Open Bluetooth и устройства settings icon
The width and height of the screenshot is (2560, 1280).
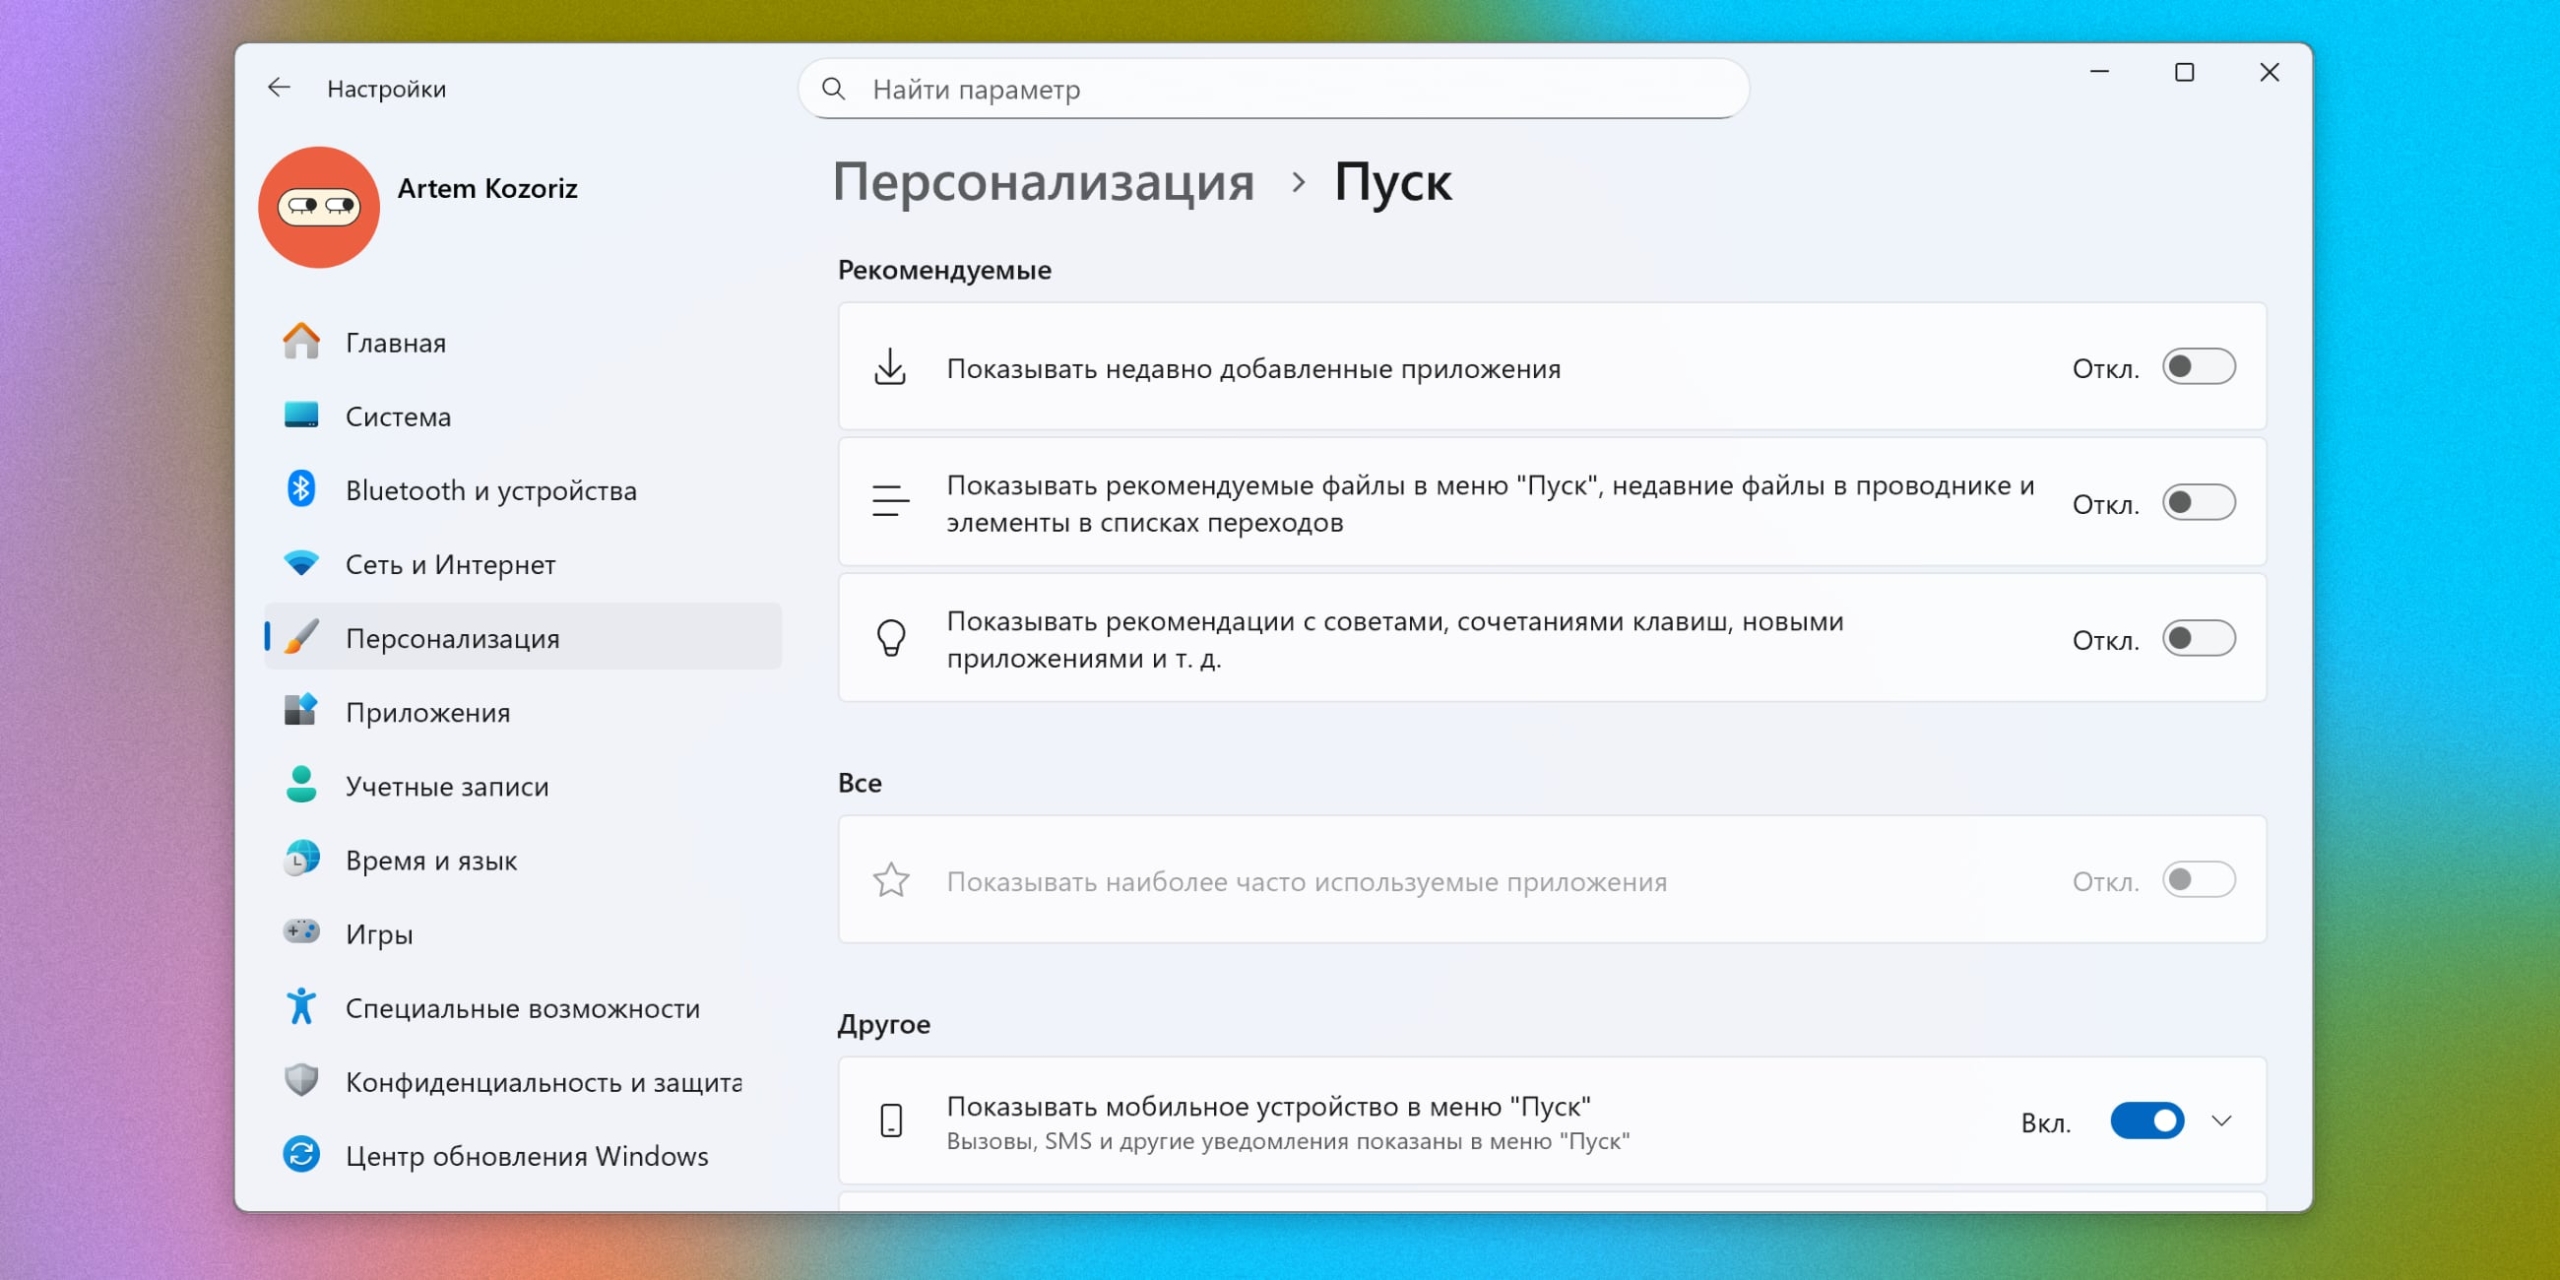[x=301, y=490]
